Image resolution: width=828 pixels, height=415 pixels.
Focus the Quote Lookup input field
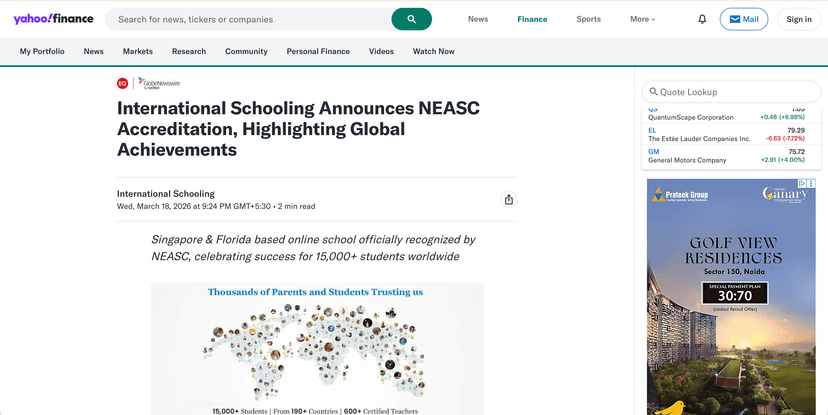731,91
